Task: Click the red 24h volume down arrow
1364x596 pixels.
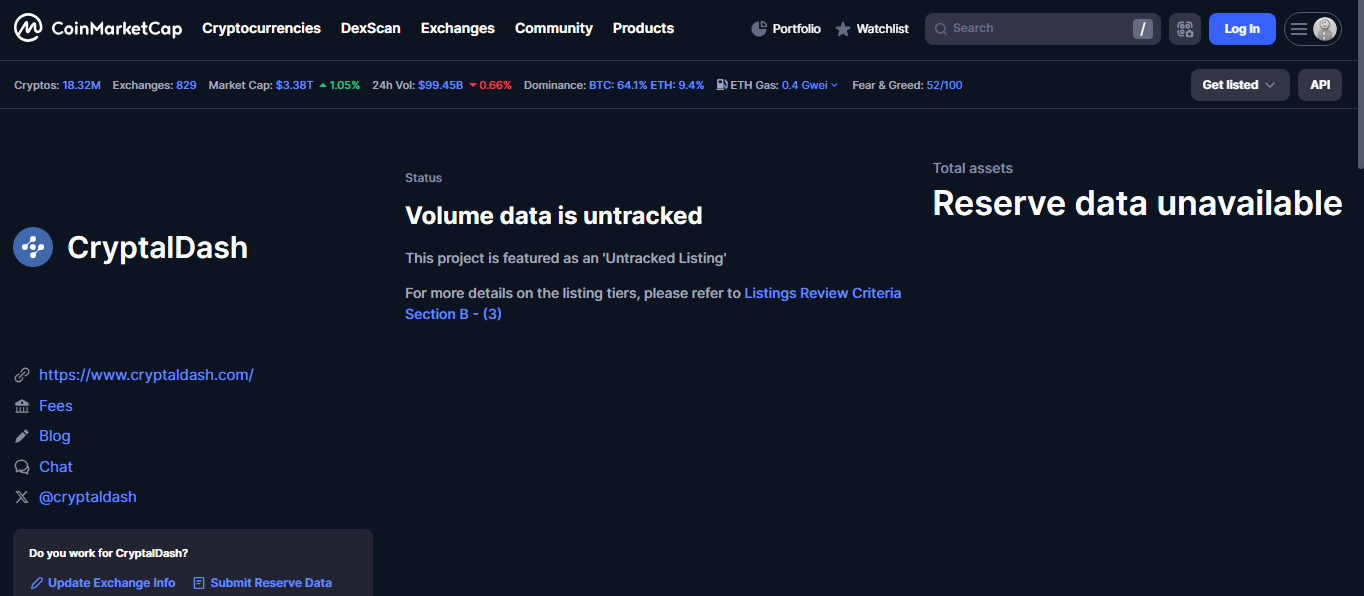Action: point(473,85)
